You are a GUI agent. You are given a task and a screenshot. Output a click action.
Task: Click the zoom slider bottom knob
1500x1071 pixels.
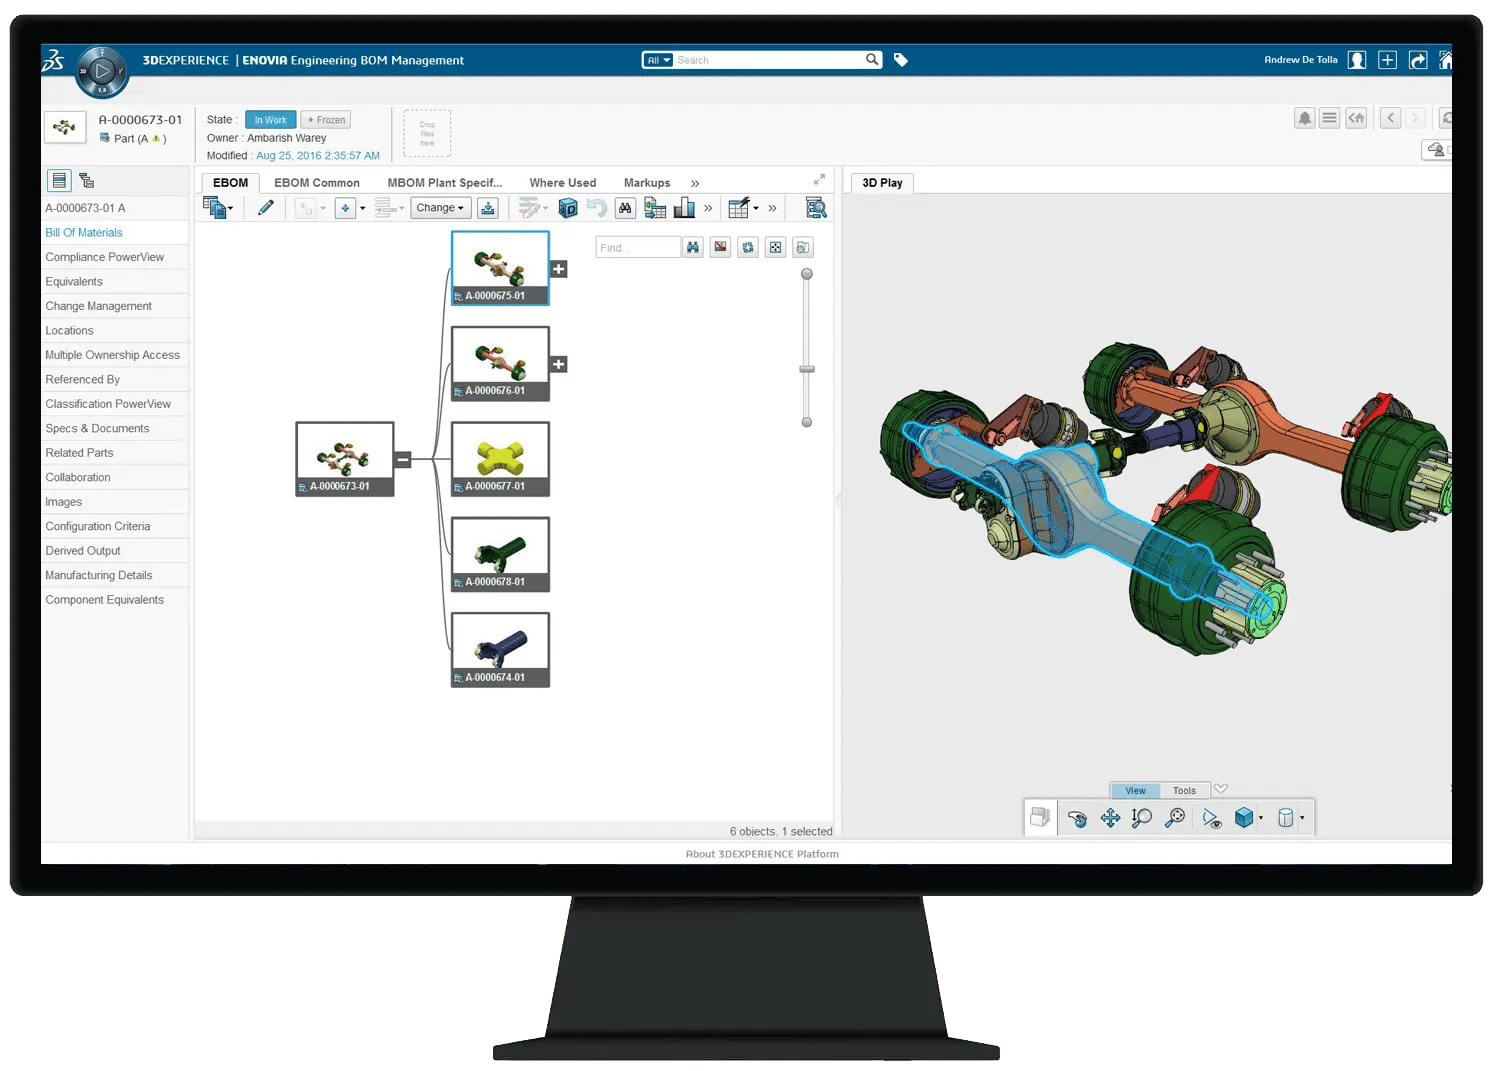click(807, 422)
